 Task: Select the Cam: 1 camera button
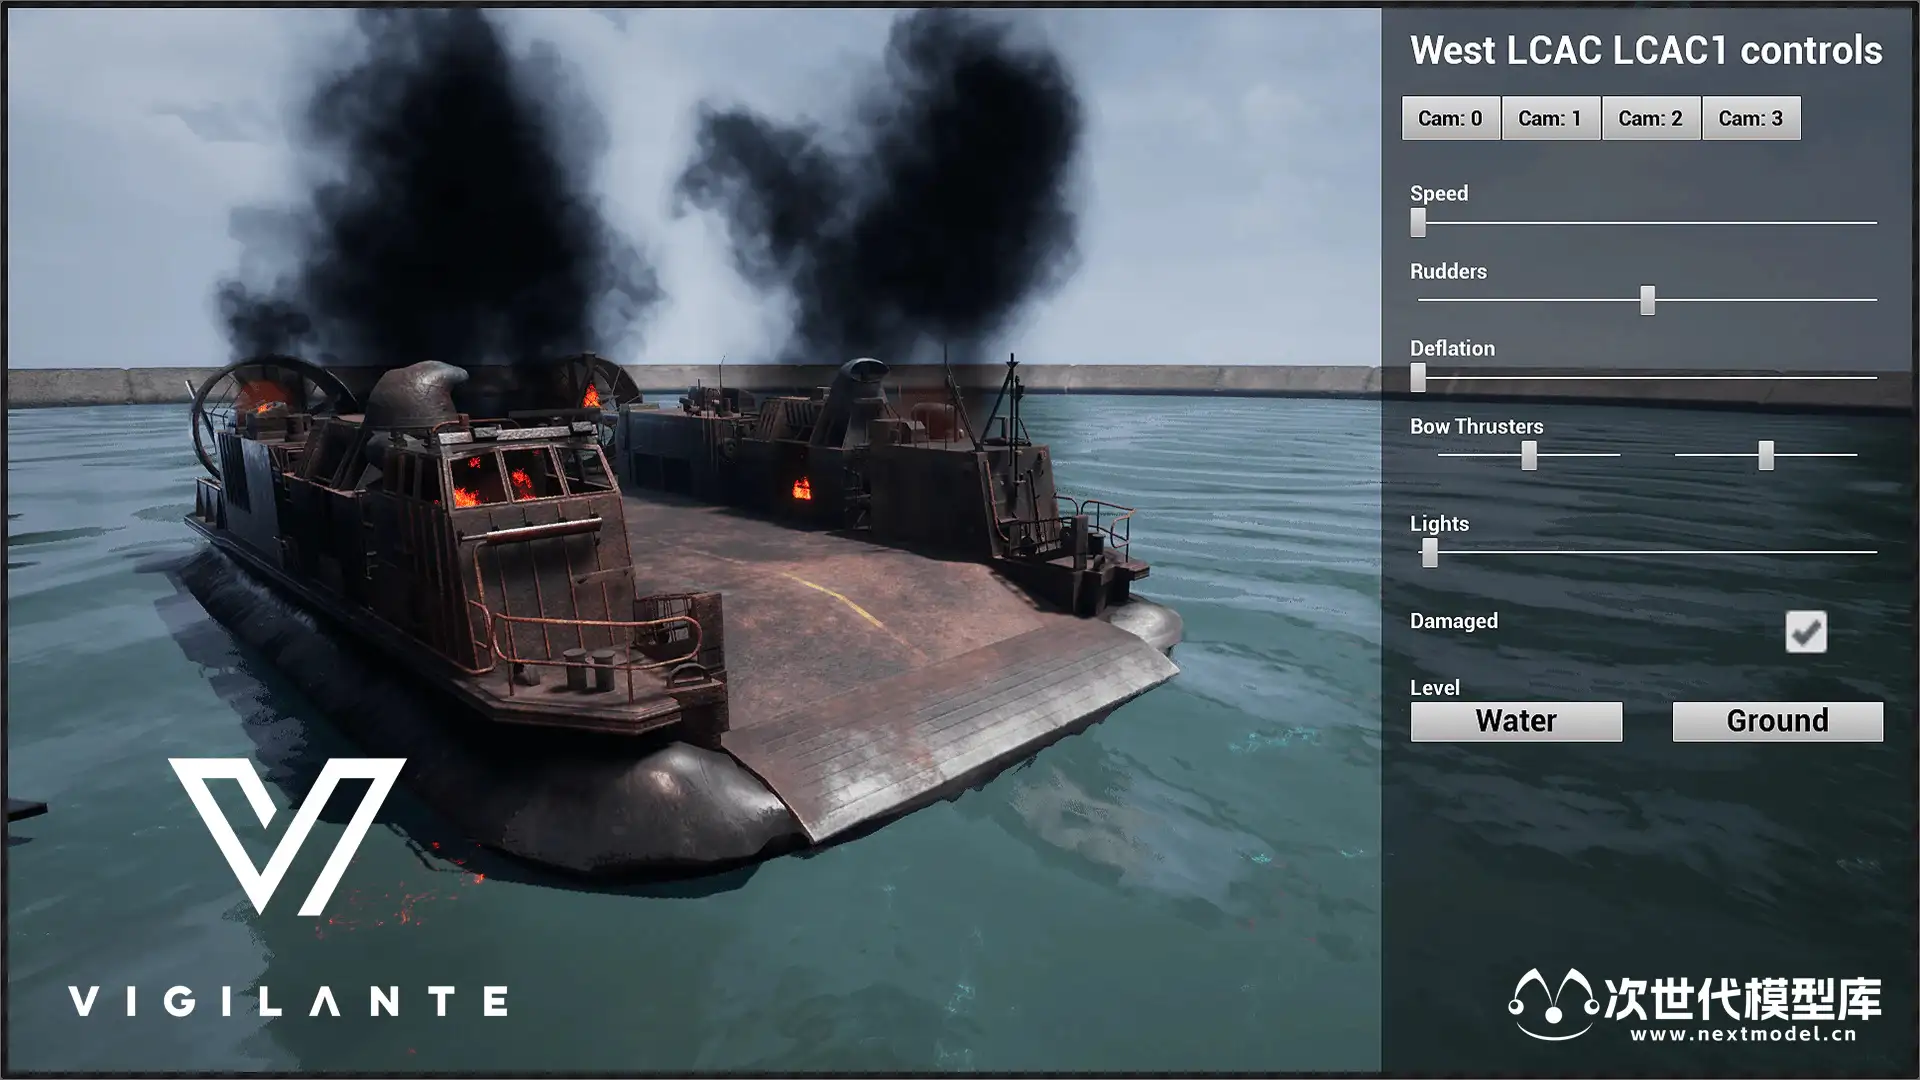(1550, 118)
